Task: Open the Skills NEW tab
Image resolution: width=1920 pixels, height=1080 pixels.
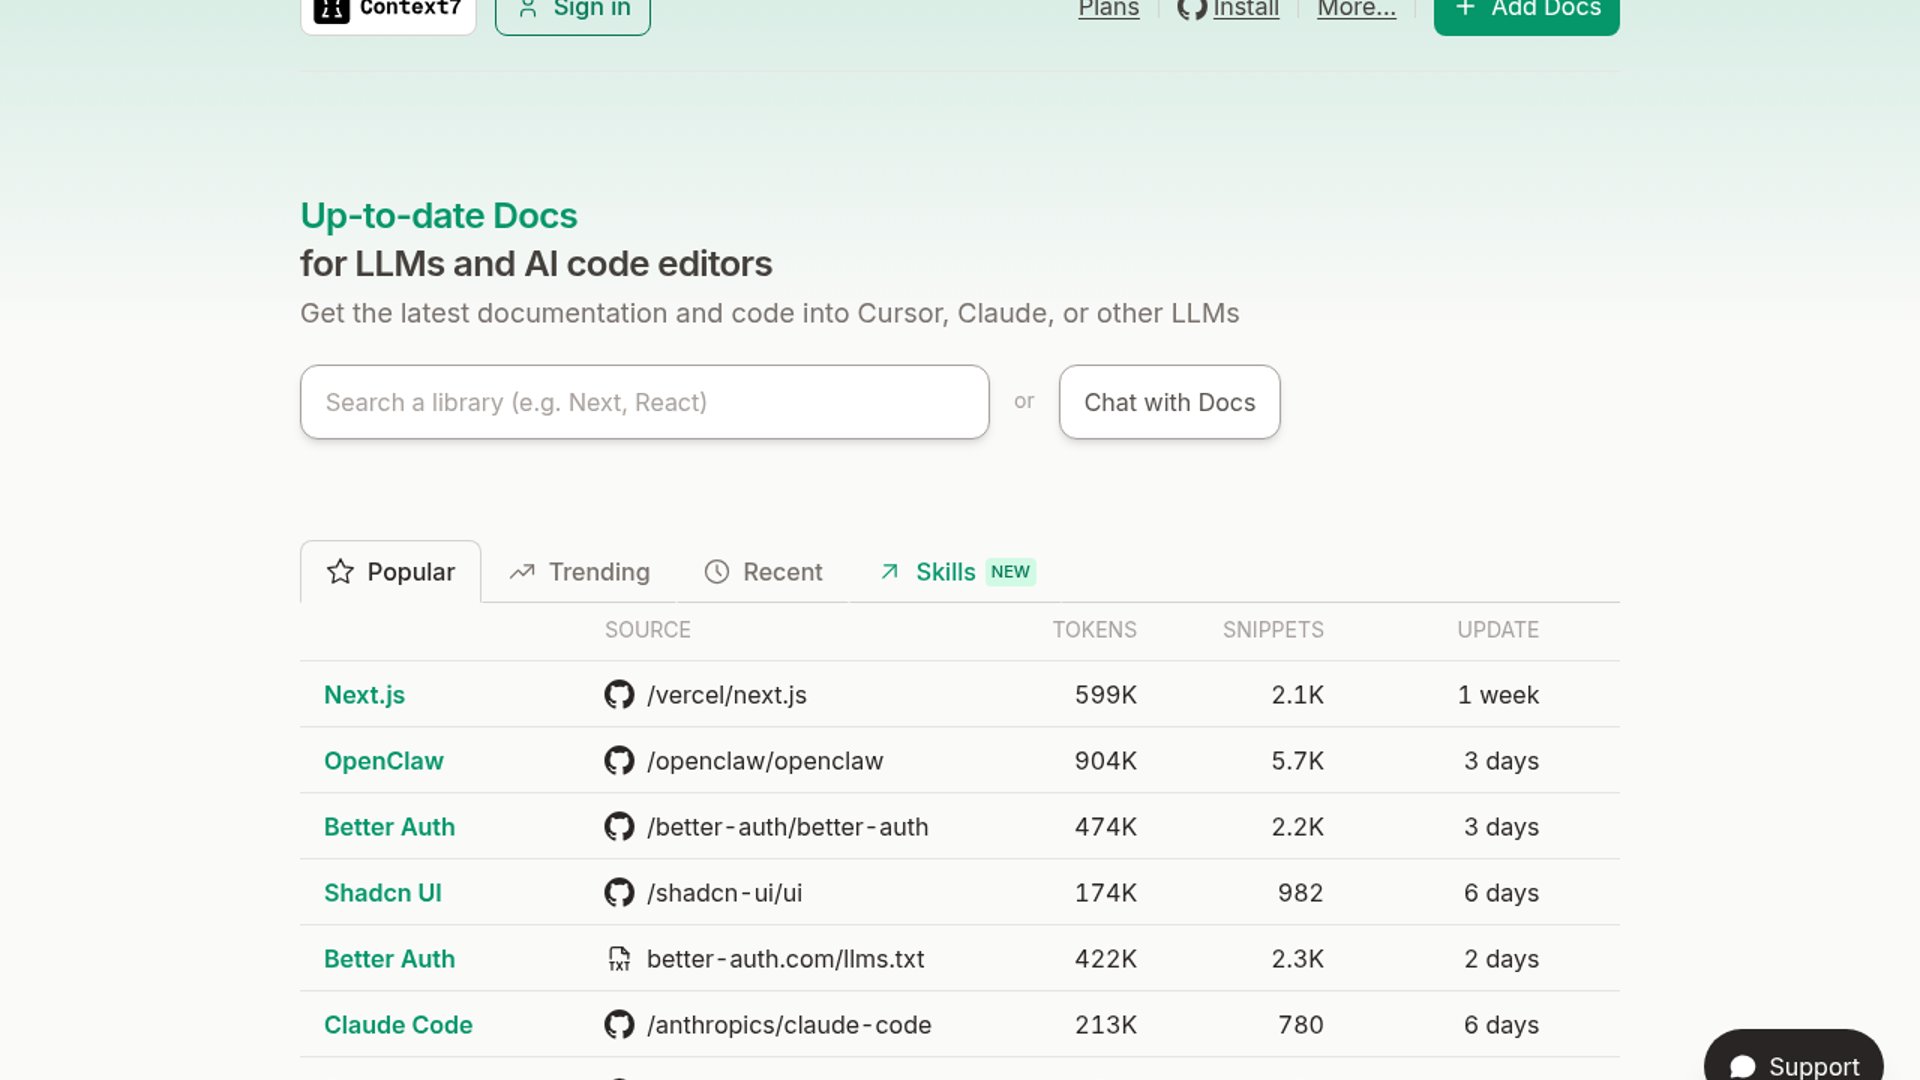Action: [956, 572]
